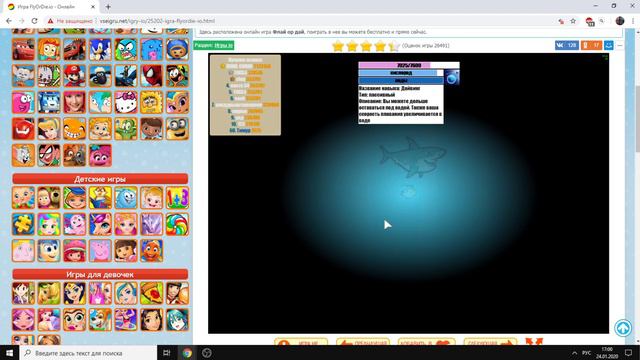This screenshot has height=360, width=640.
Task: Open the Windows notification center
Action: 629,353
